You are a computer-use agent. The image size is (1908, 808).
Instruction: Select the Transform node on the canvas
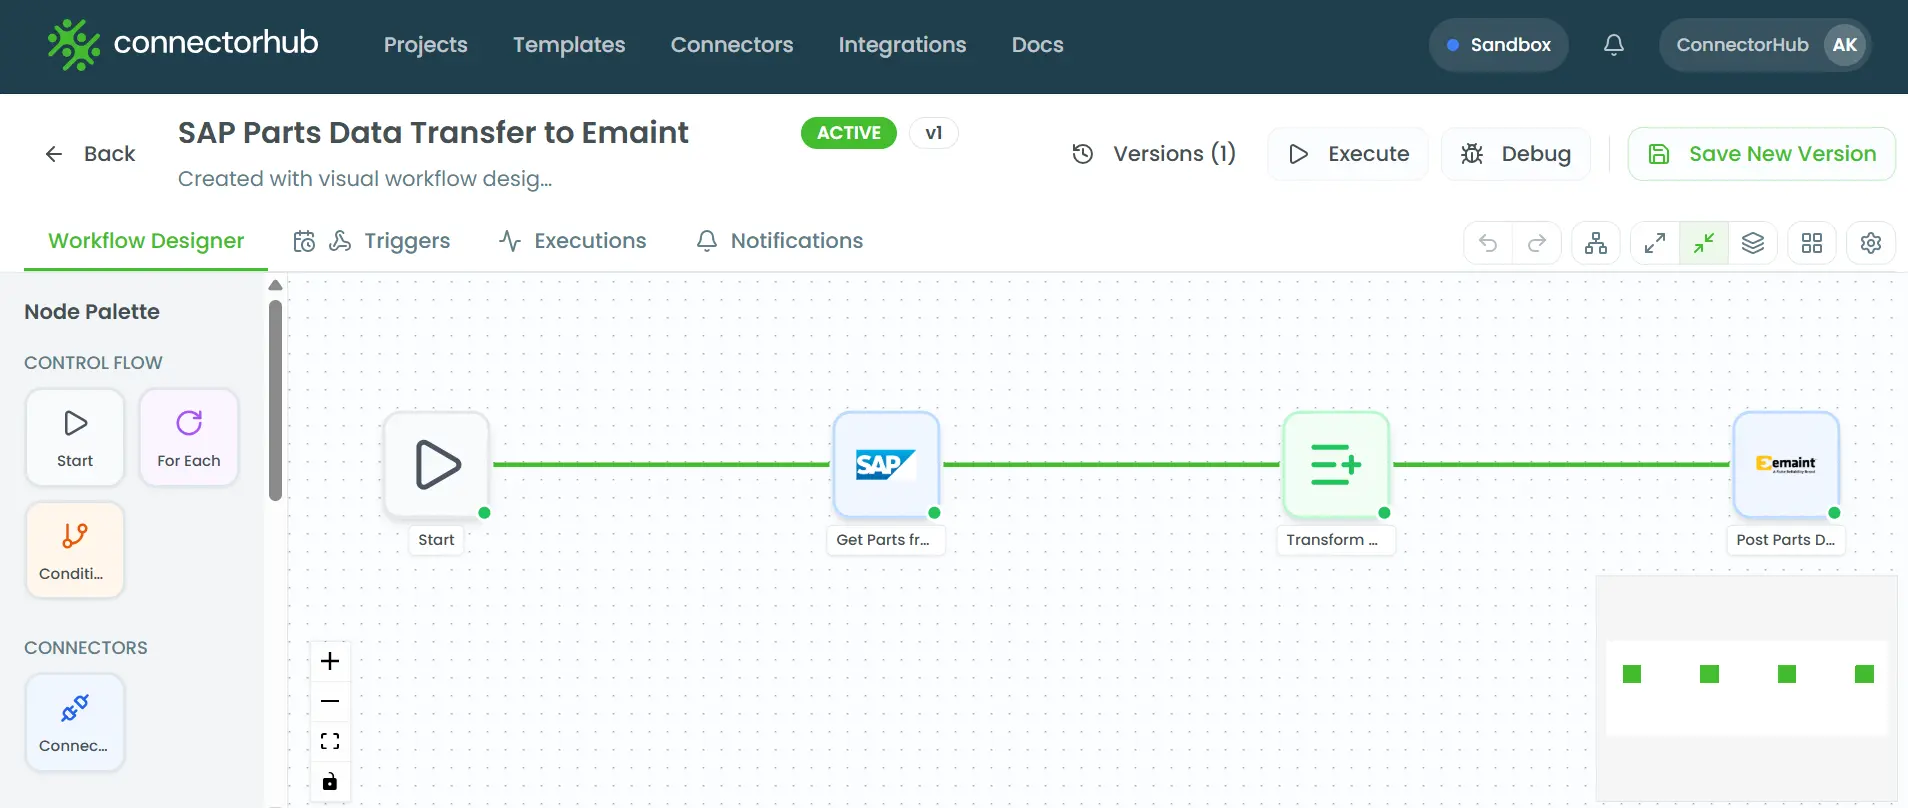pyautogui.click(x=1336, y=465)
